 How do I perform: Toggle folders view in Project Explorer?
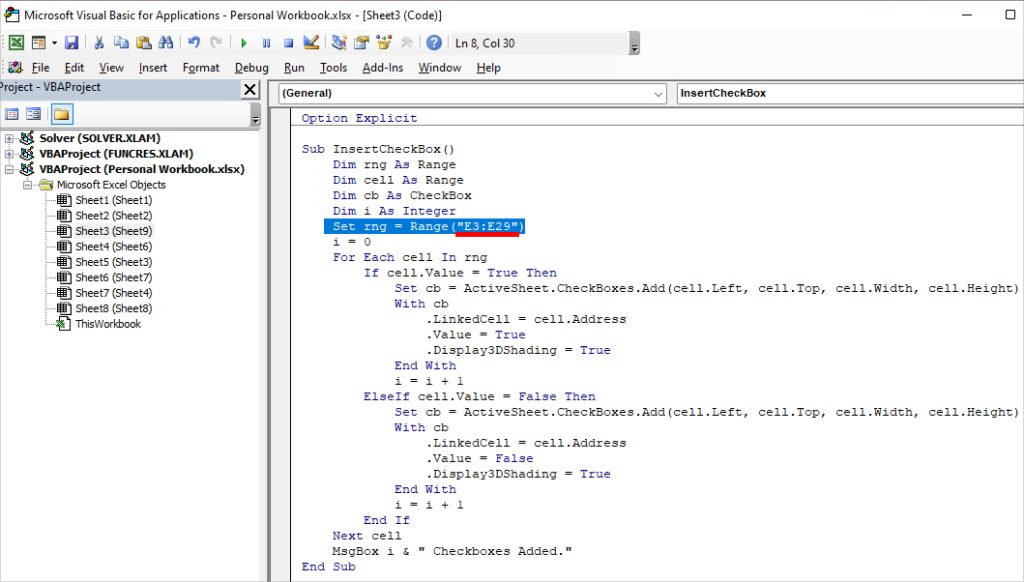[60, 113]
